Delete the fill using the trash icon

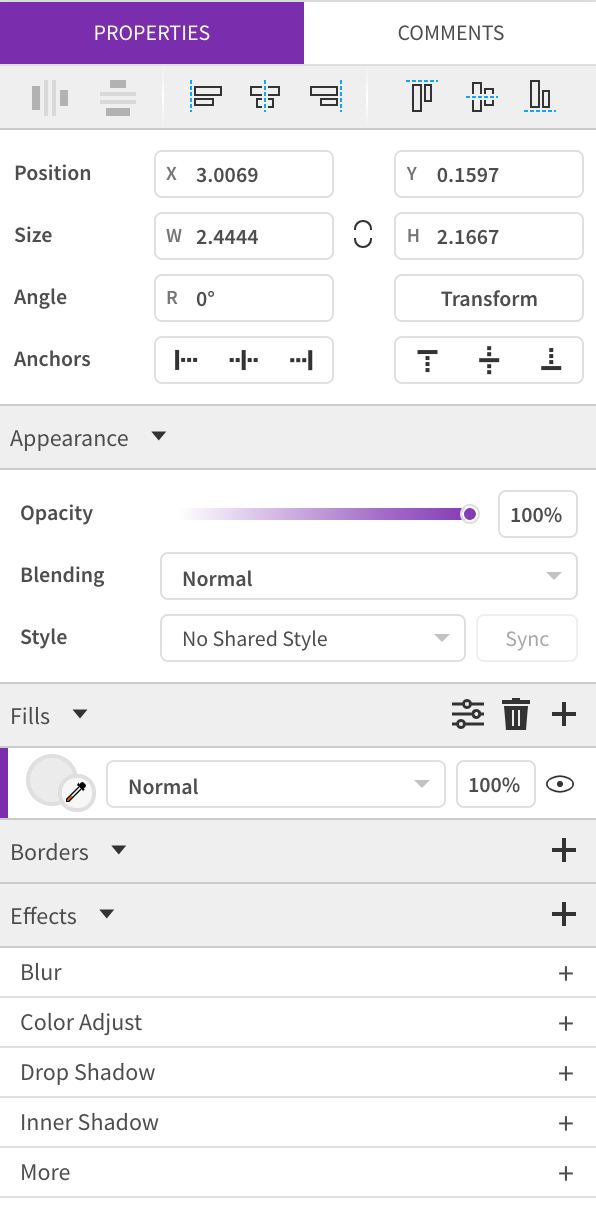(516, 715)
